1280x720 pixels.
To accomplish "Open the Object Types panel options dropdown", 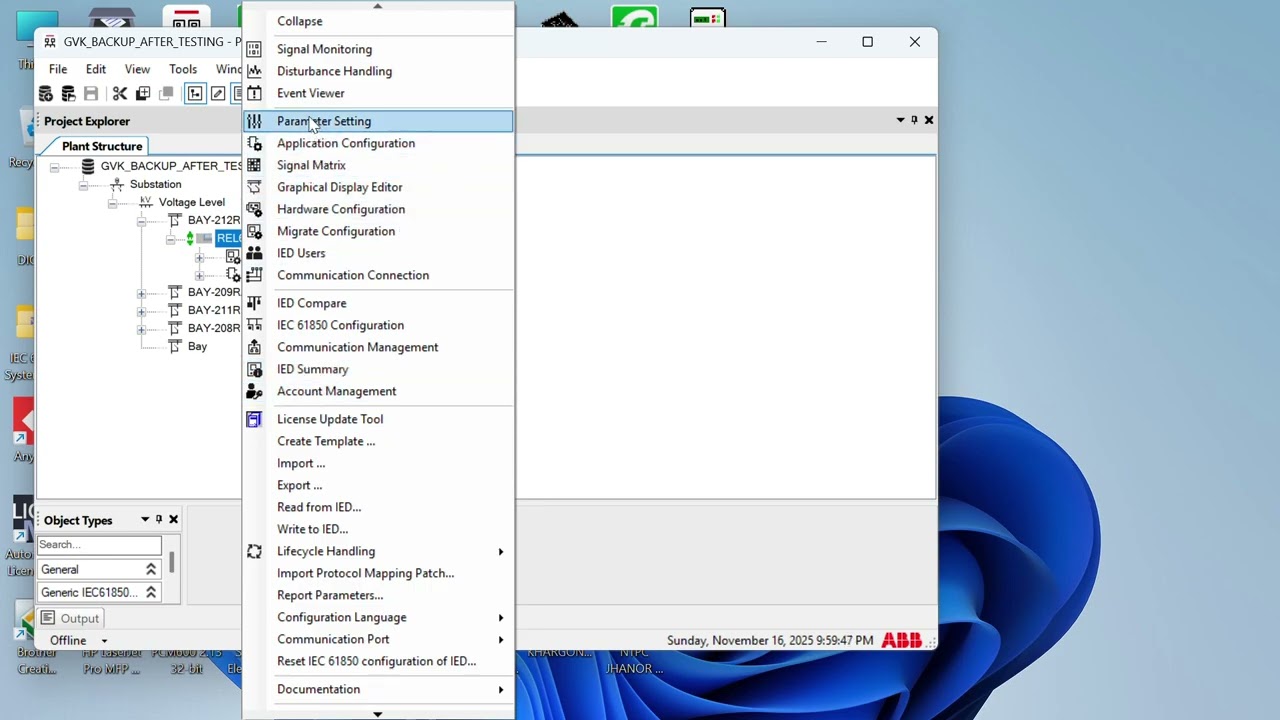I will [145, 520].
